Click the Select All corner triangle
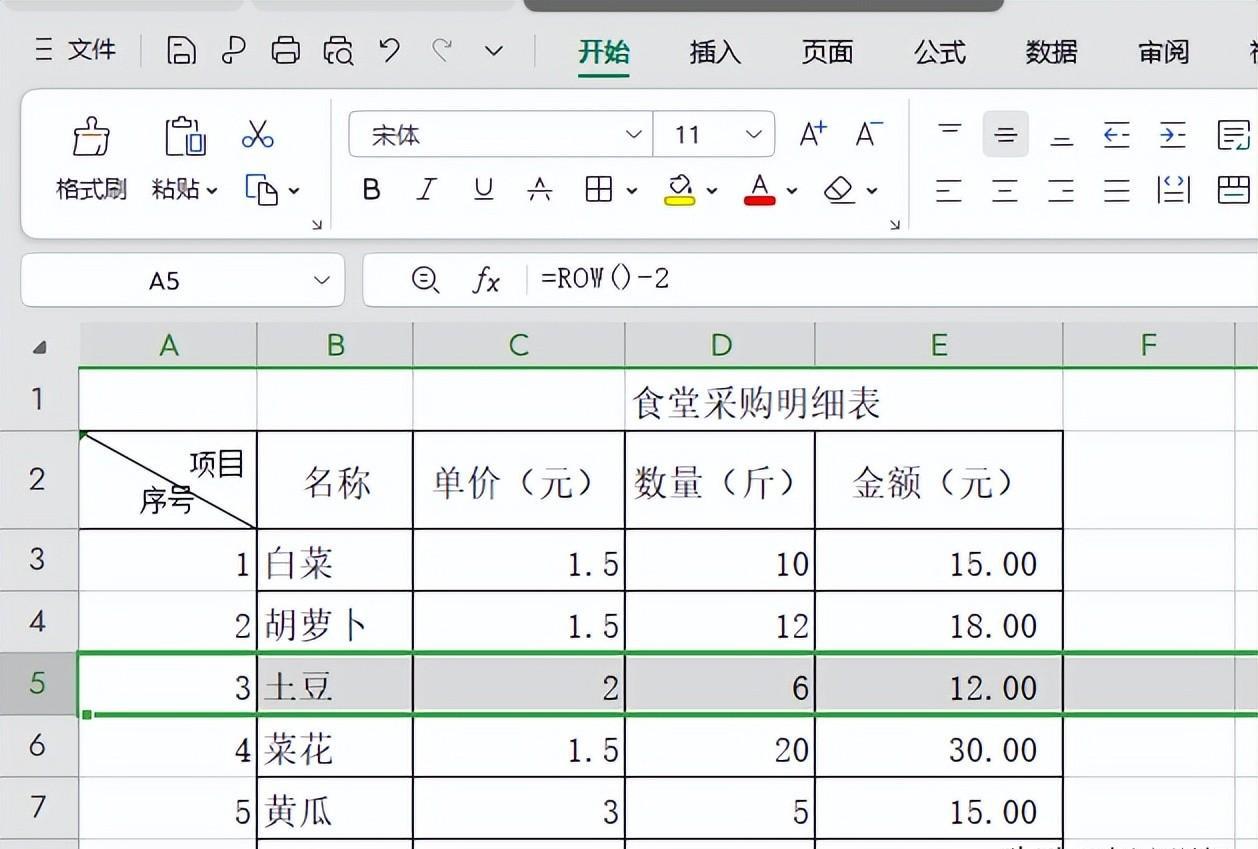 (x=39, y=347)
